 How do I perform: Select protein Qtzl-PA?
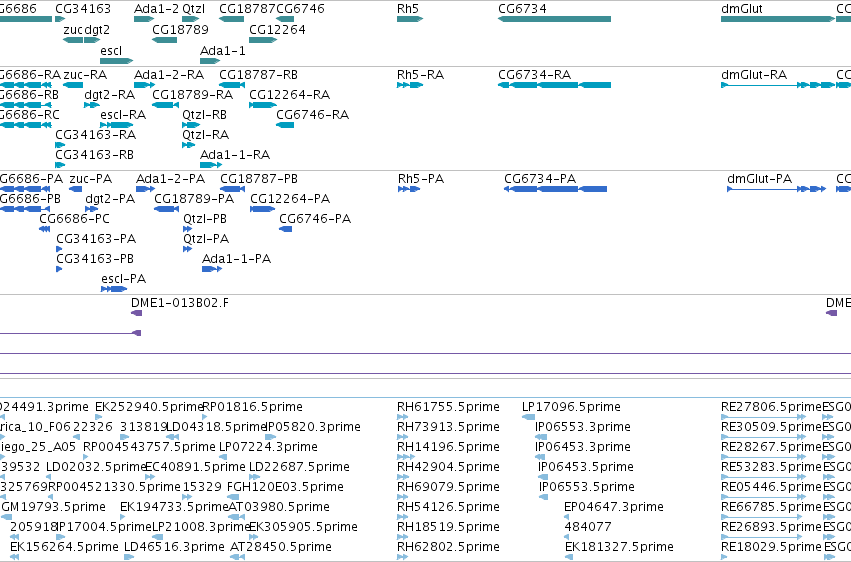click(x=187, y=250)
